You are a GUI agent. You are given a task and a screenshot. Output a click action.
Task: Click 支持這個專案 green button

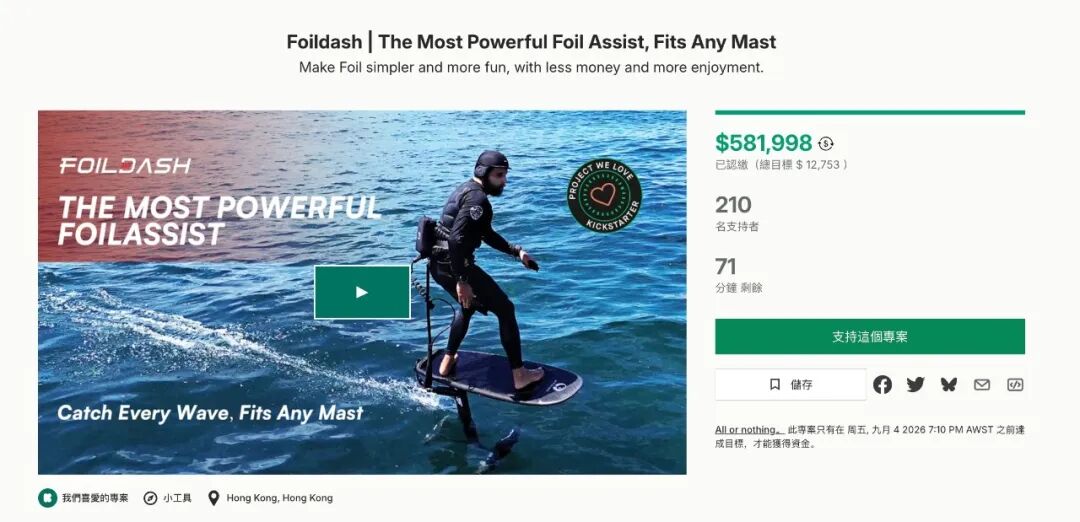[x=869, y=337]
